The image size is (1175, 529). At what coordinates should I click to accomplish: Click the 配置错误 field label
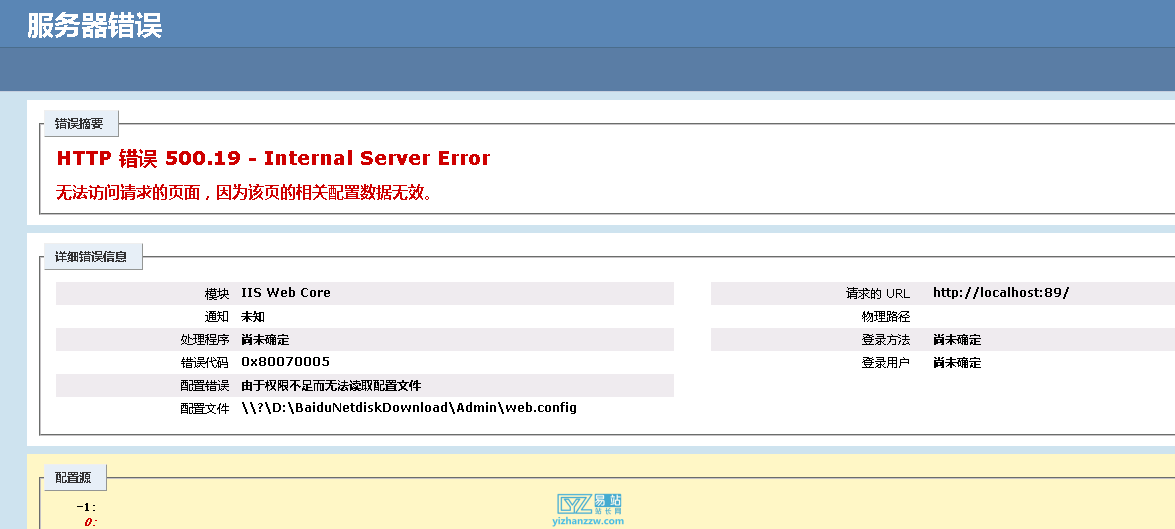[x=205, y=386]
